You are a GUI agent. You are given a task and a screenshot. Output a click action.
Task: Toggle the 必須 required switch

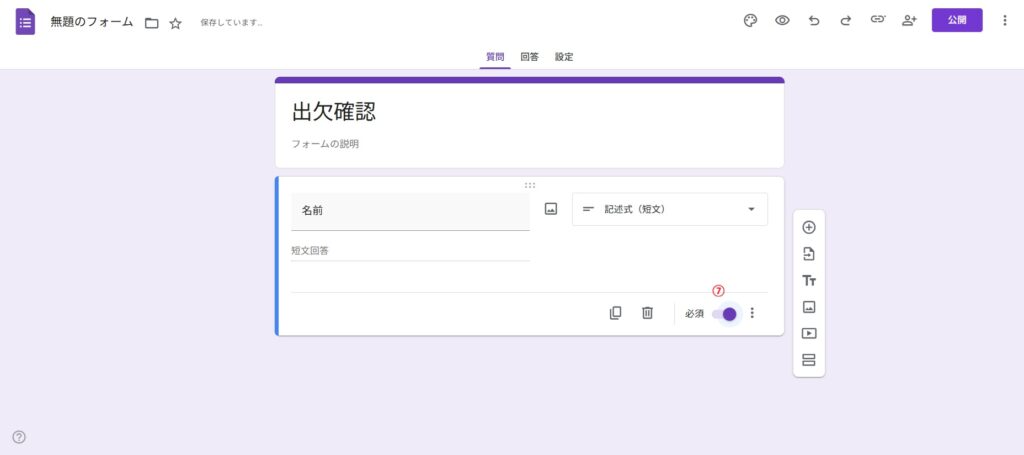point(725,314)
